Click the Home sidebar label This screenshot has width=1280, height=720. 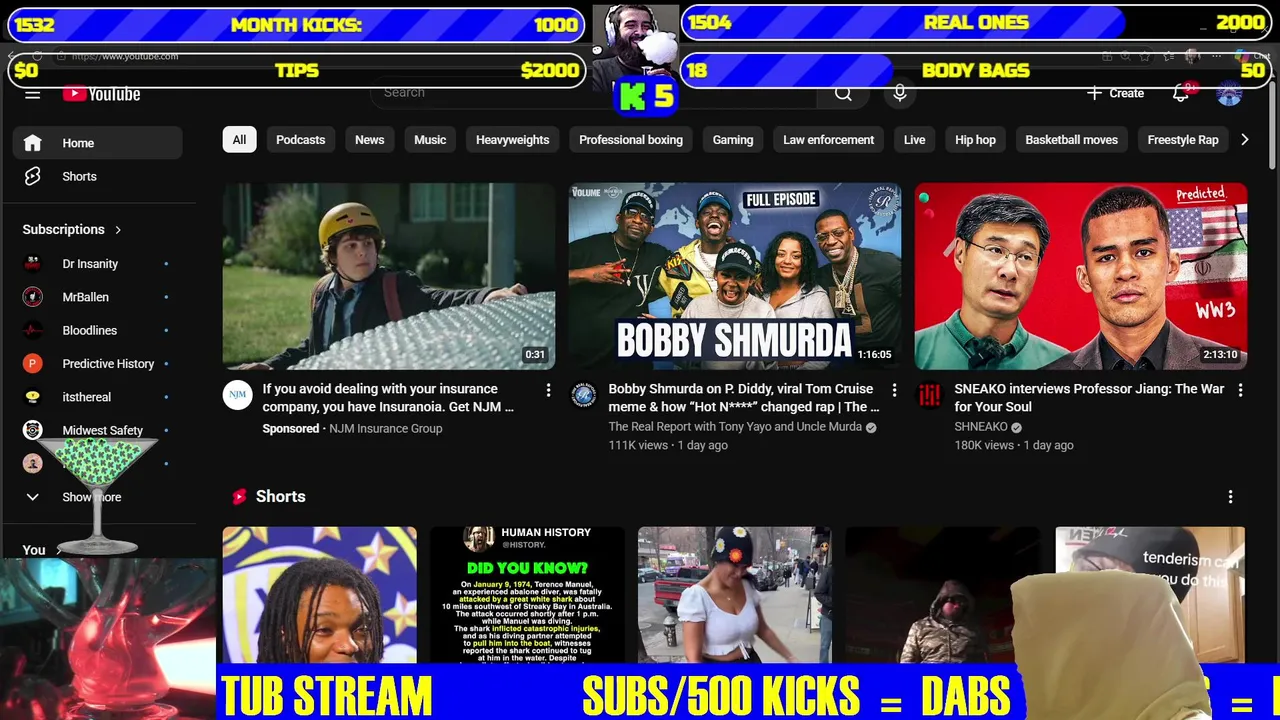pos(78,143)
